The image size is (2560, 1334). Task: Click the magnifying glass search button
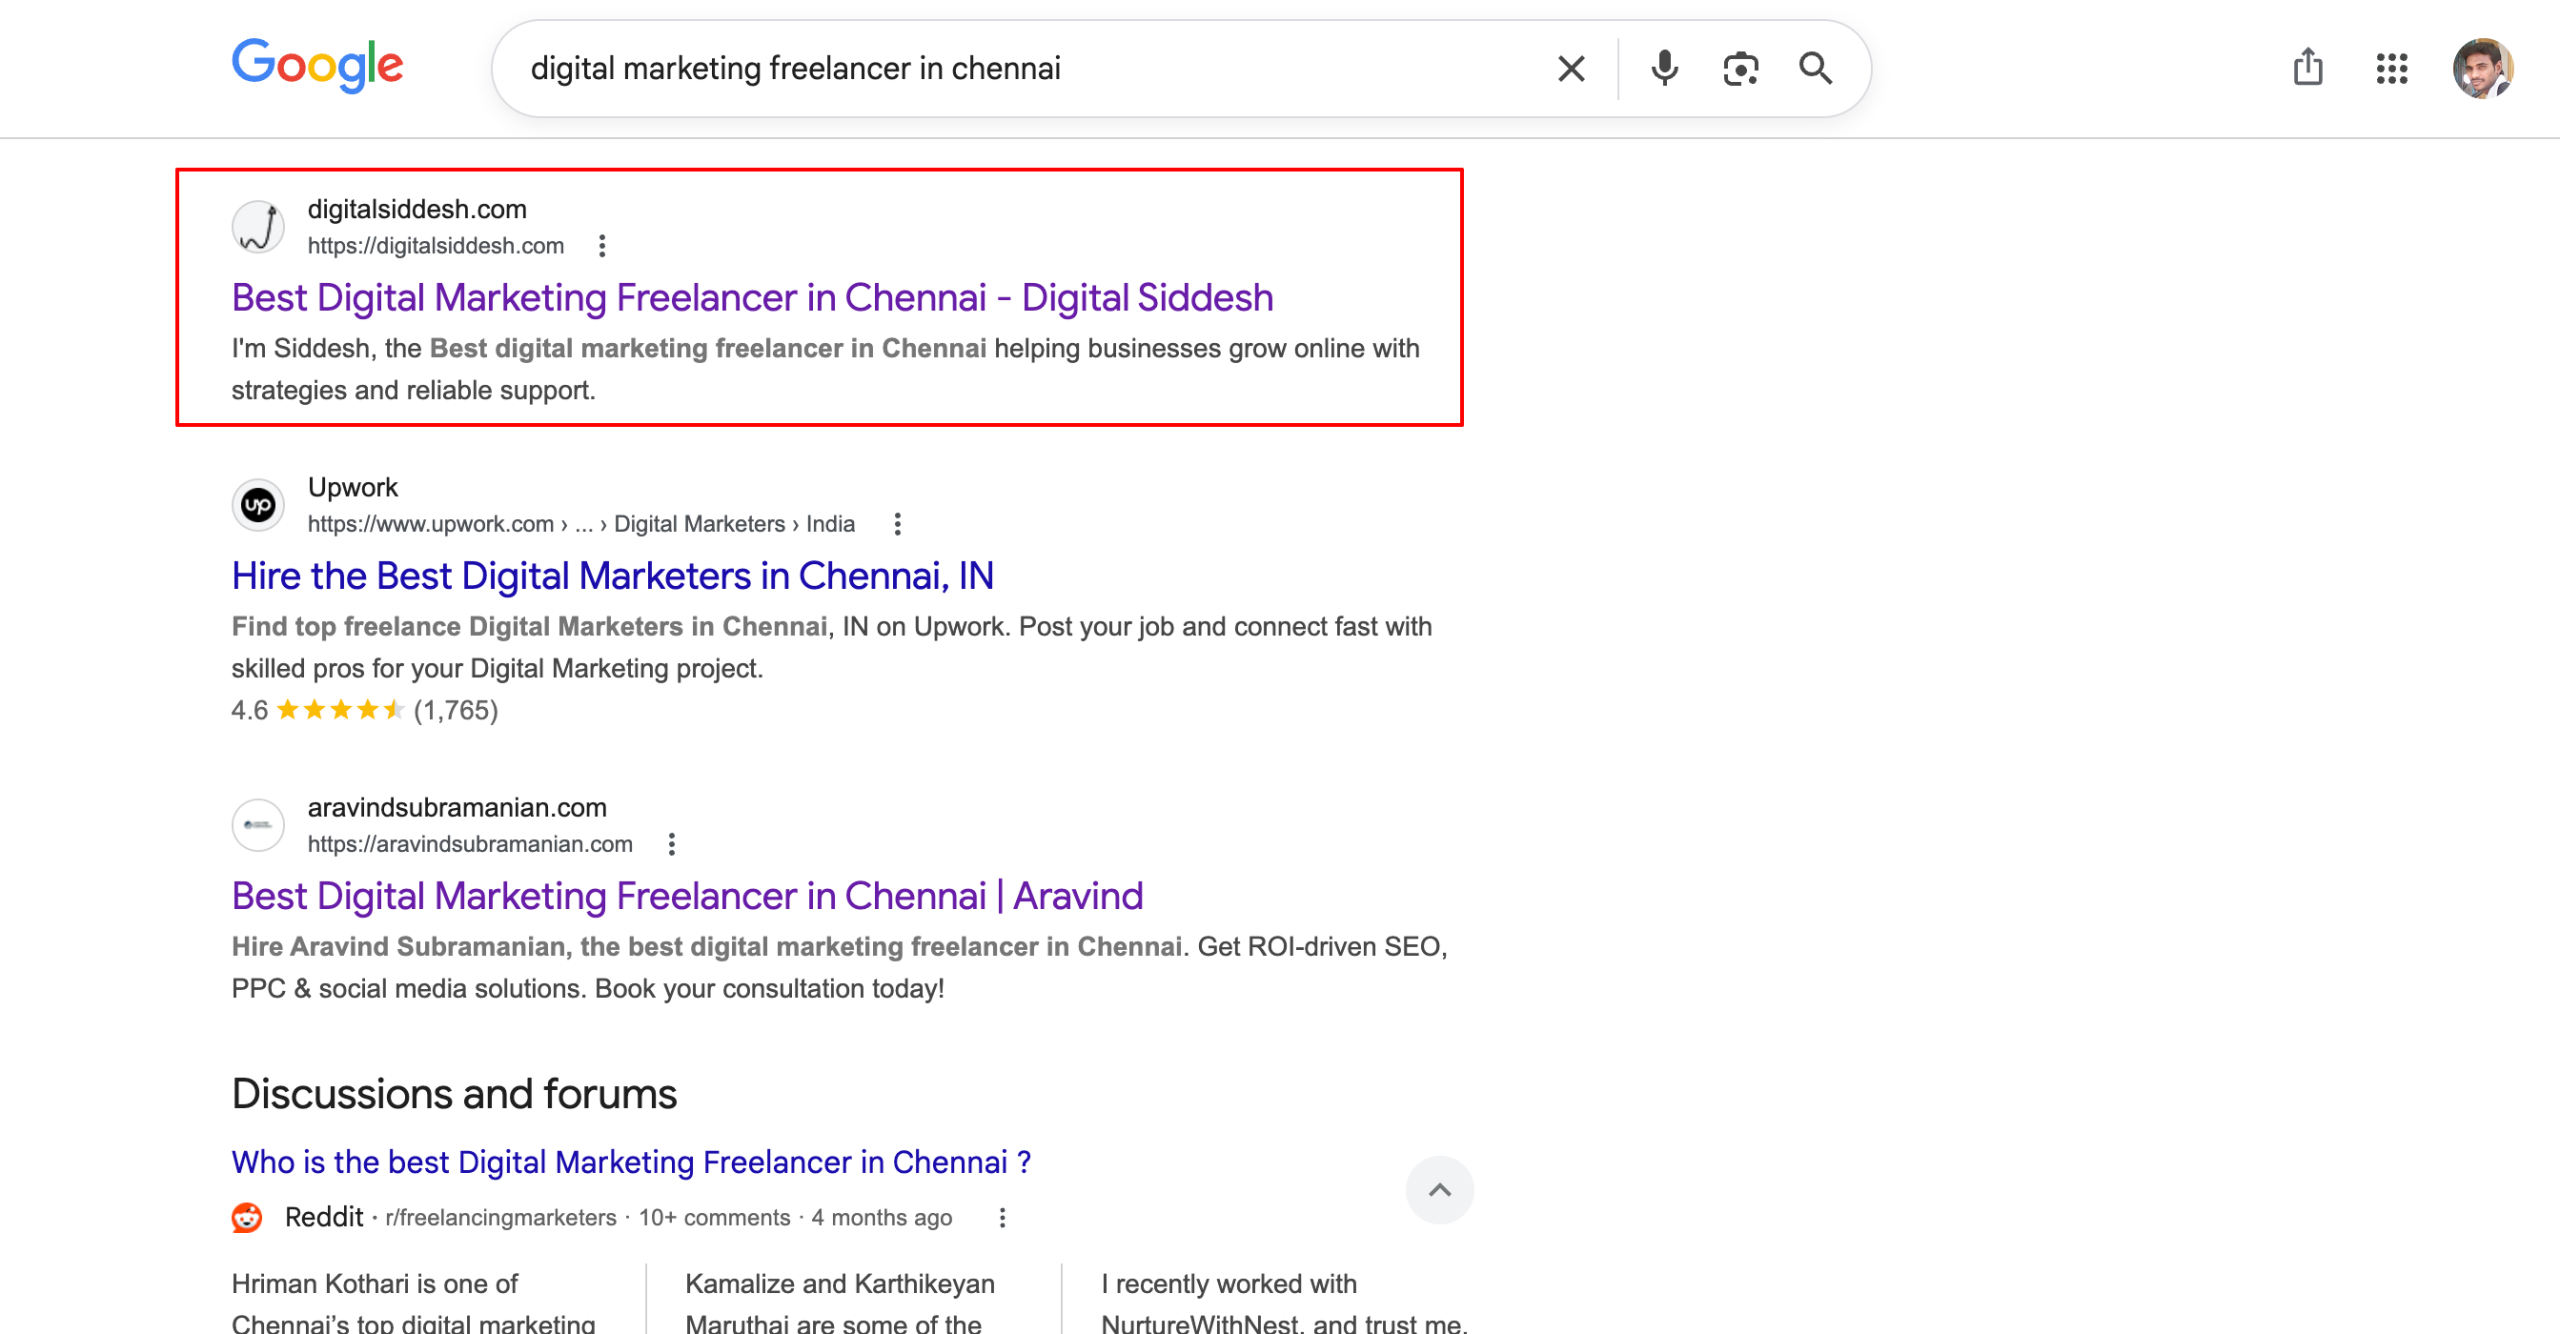[1815, 68]
